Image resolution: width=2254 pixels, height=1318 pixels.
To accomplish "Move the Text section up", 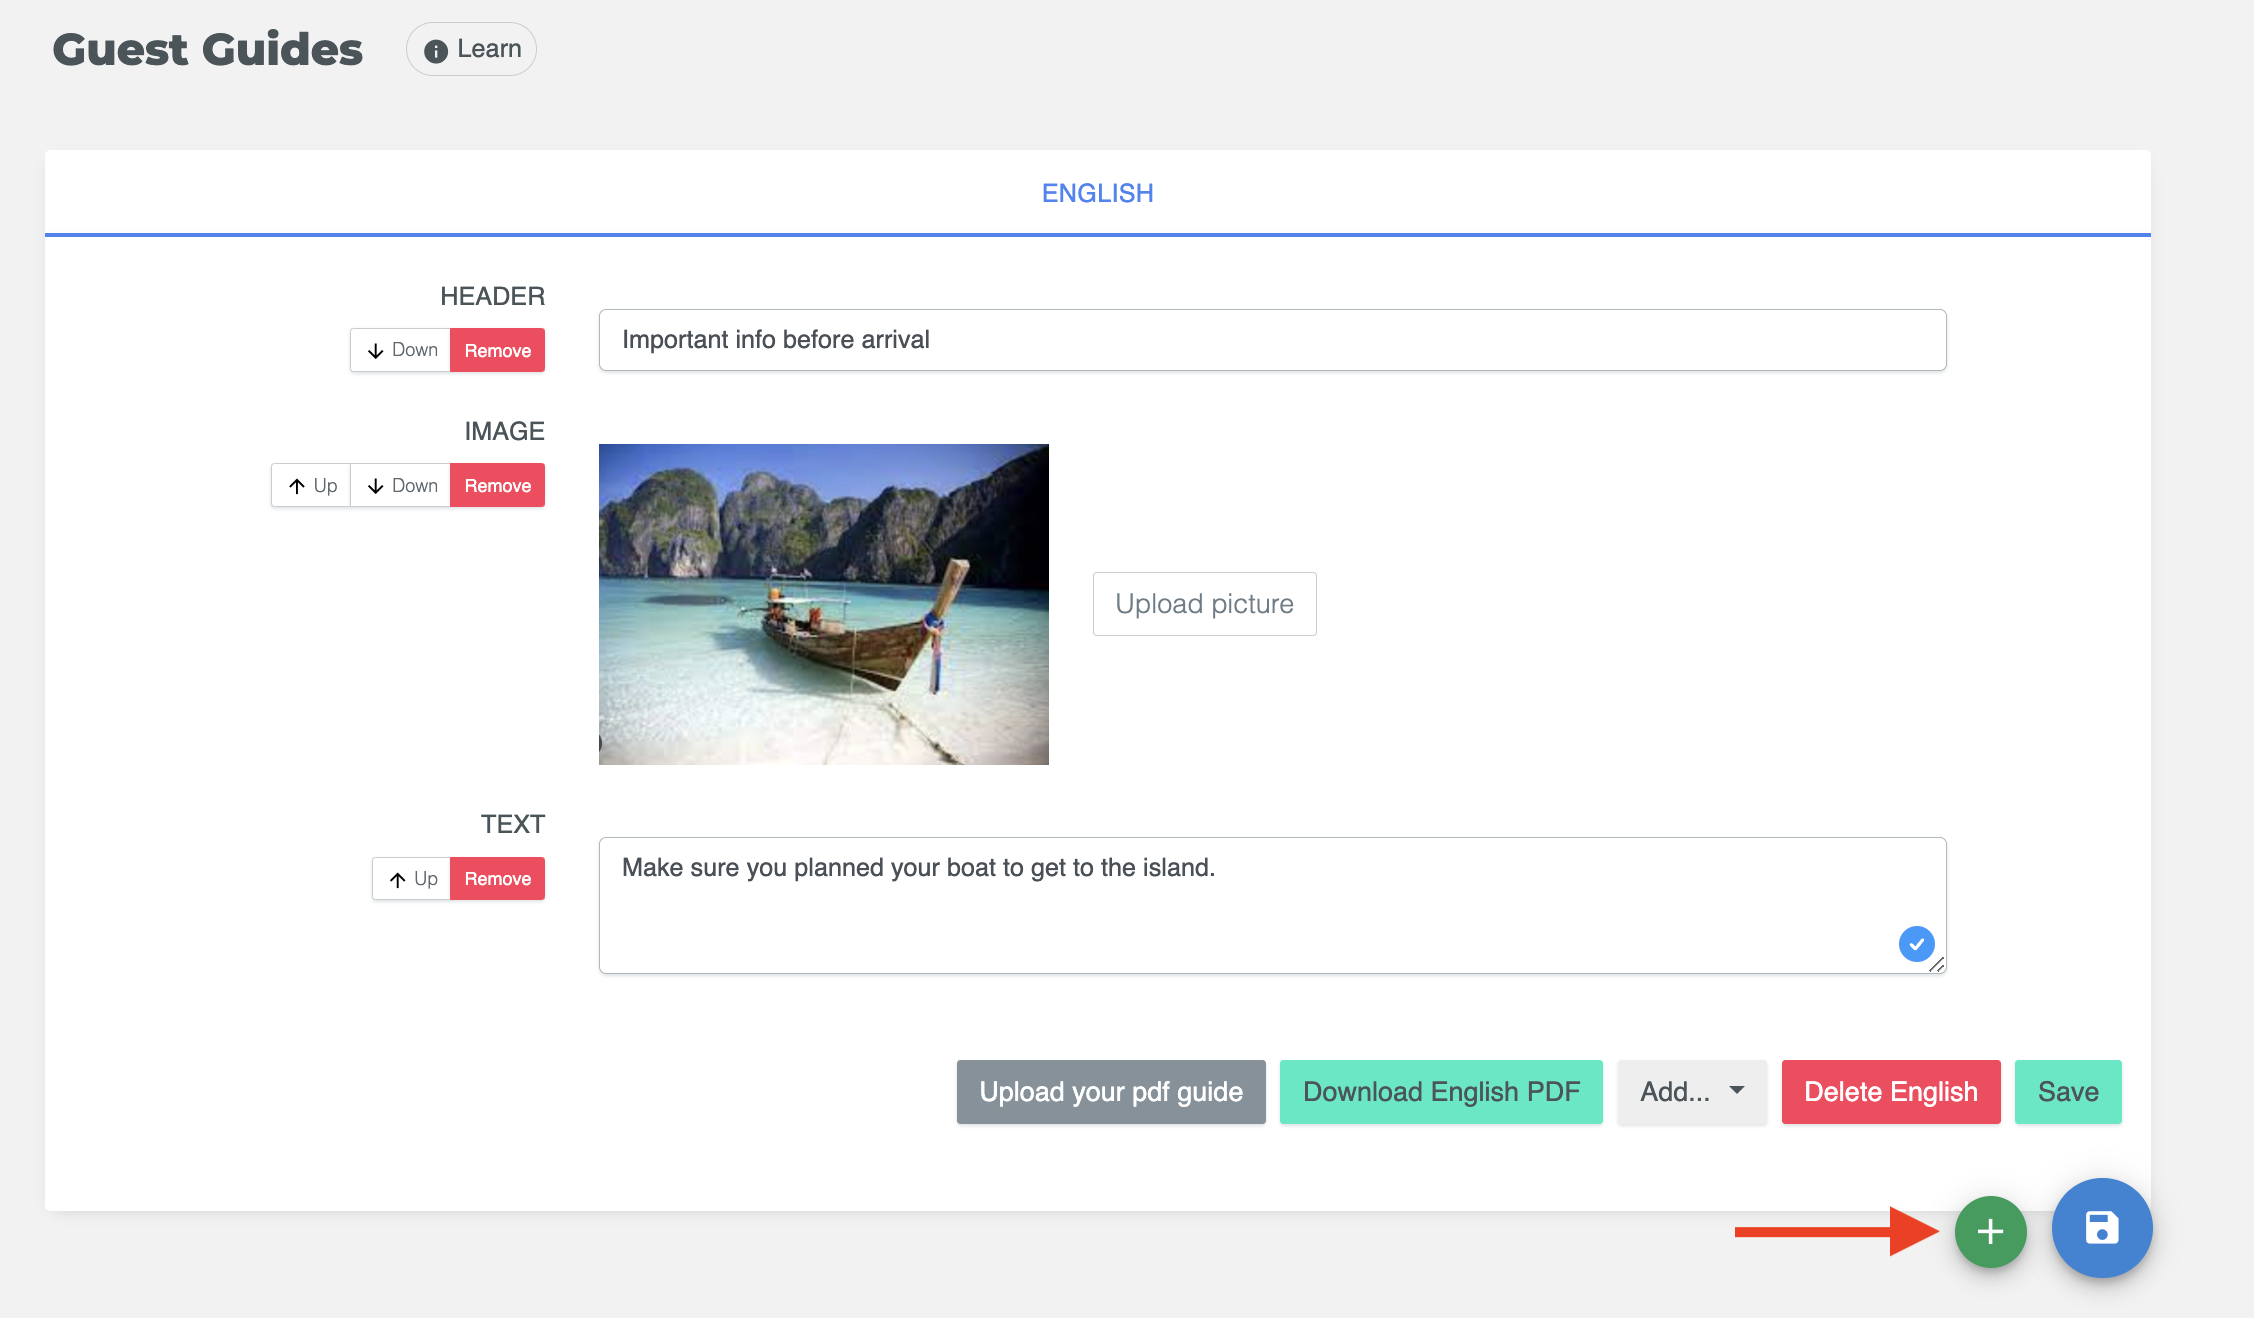I will (412, 878).
